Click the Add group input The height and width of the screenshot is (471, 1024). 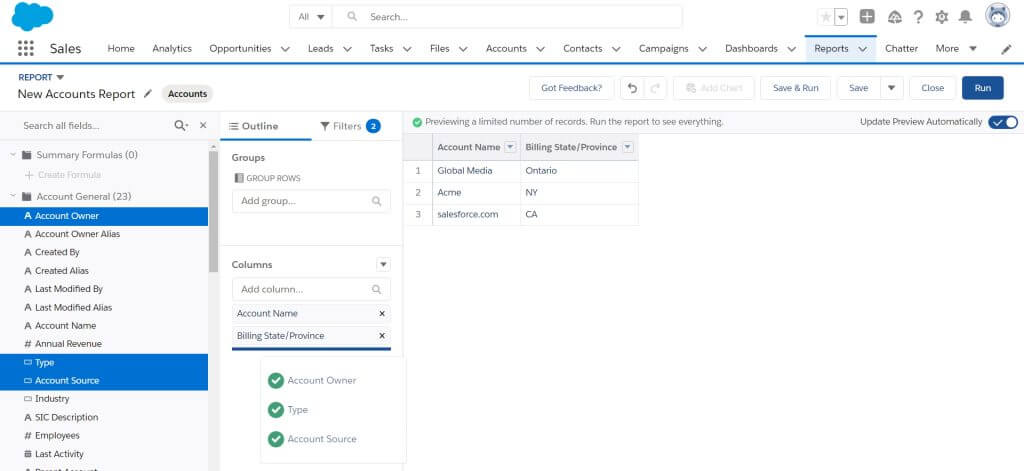point(312,201)
